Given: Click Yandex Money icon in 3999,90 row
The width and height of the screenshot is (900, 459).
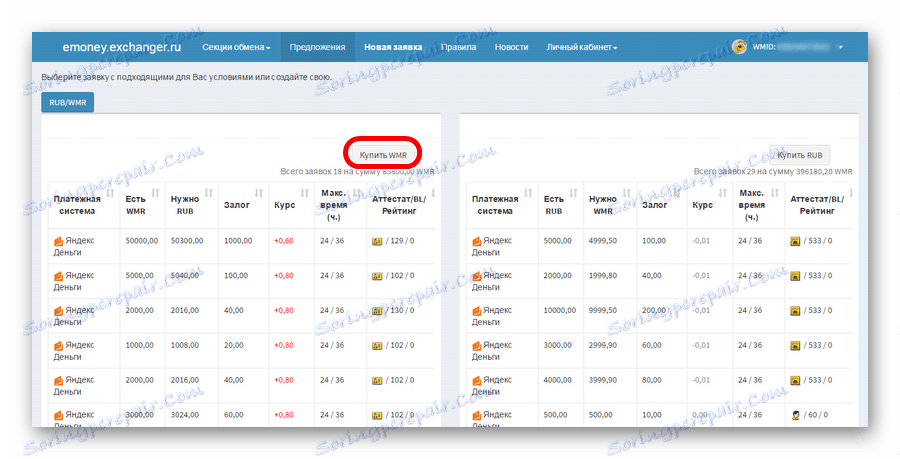Looking at the screenshot, I should coord(476,380).
